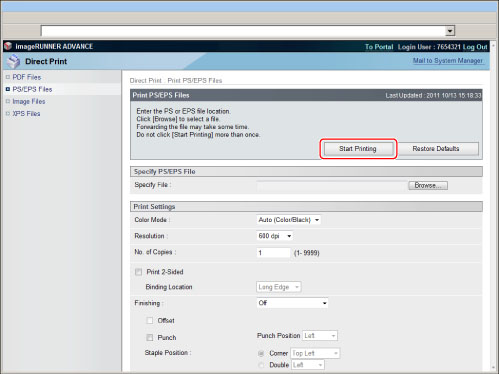The height and width of the screenshot is (374, 499).
Task: Click the imageRUNNER ADVANCE logo icon
Action: (x=8, y=46)
